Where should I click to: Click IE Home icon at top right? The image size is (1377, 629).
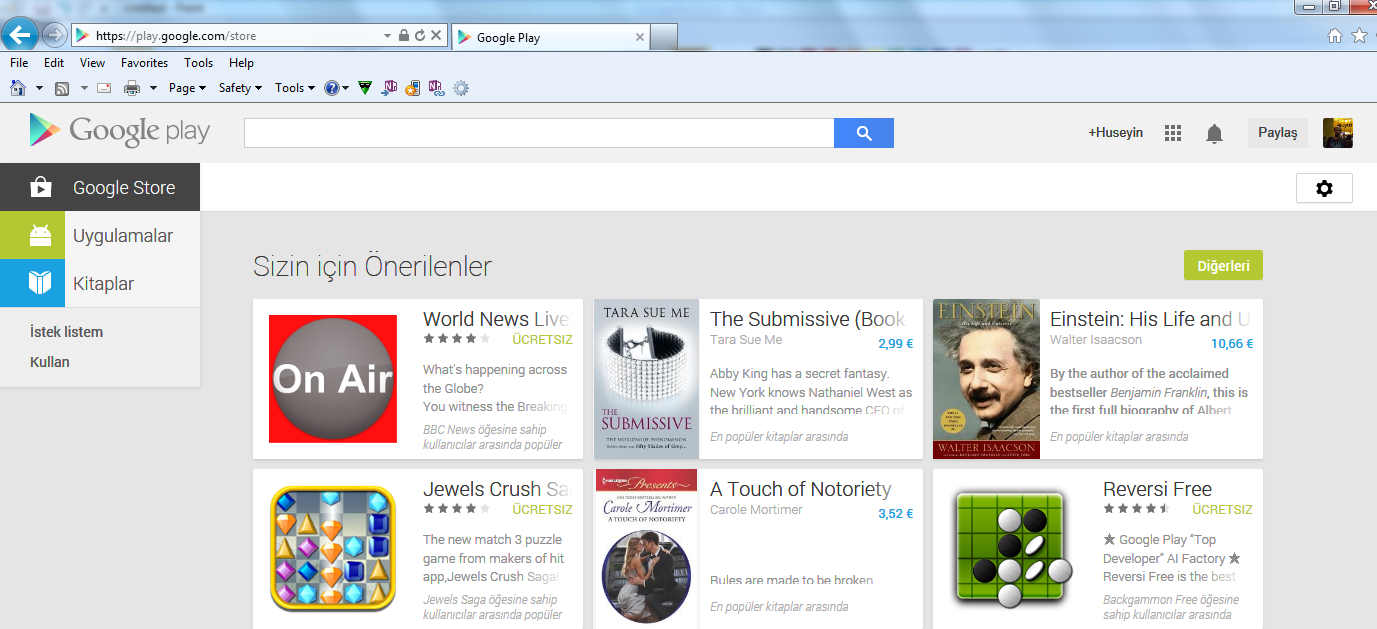tap(1334, 35)
